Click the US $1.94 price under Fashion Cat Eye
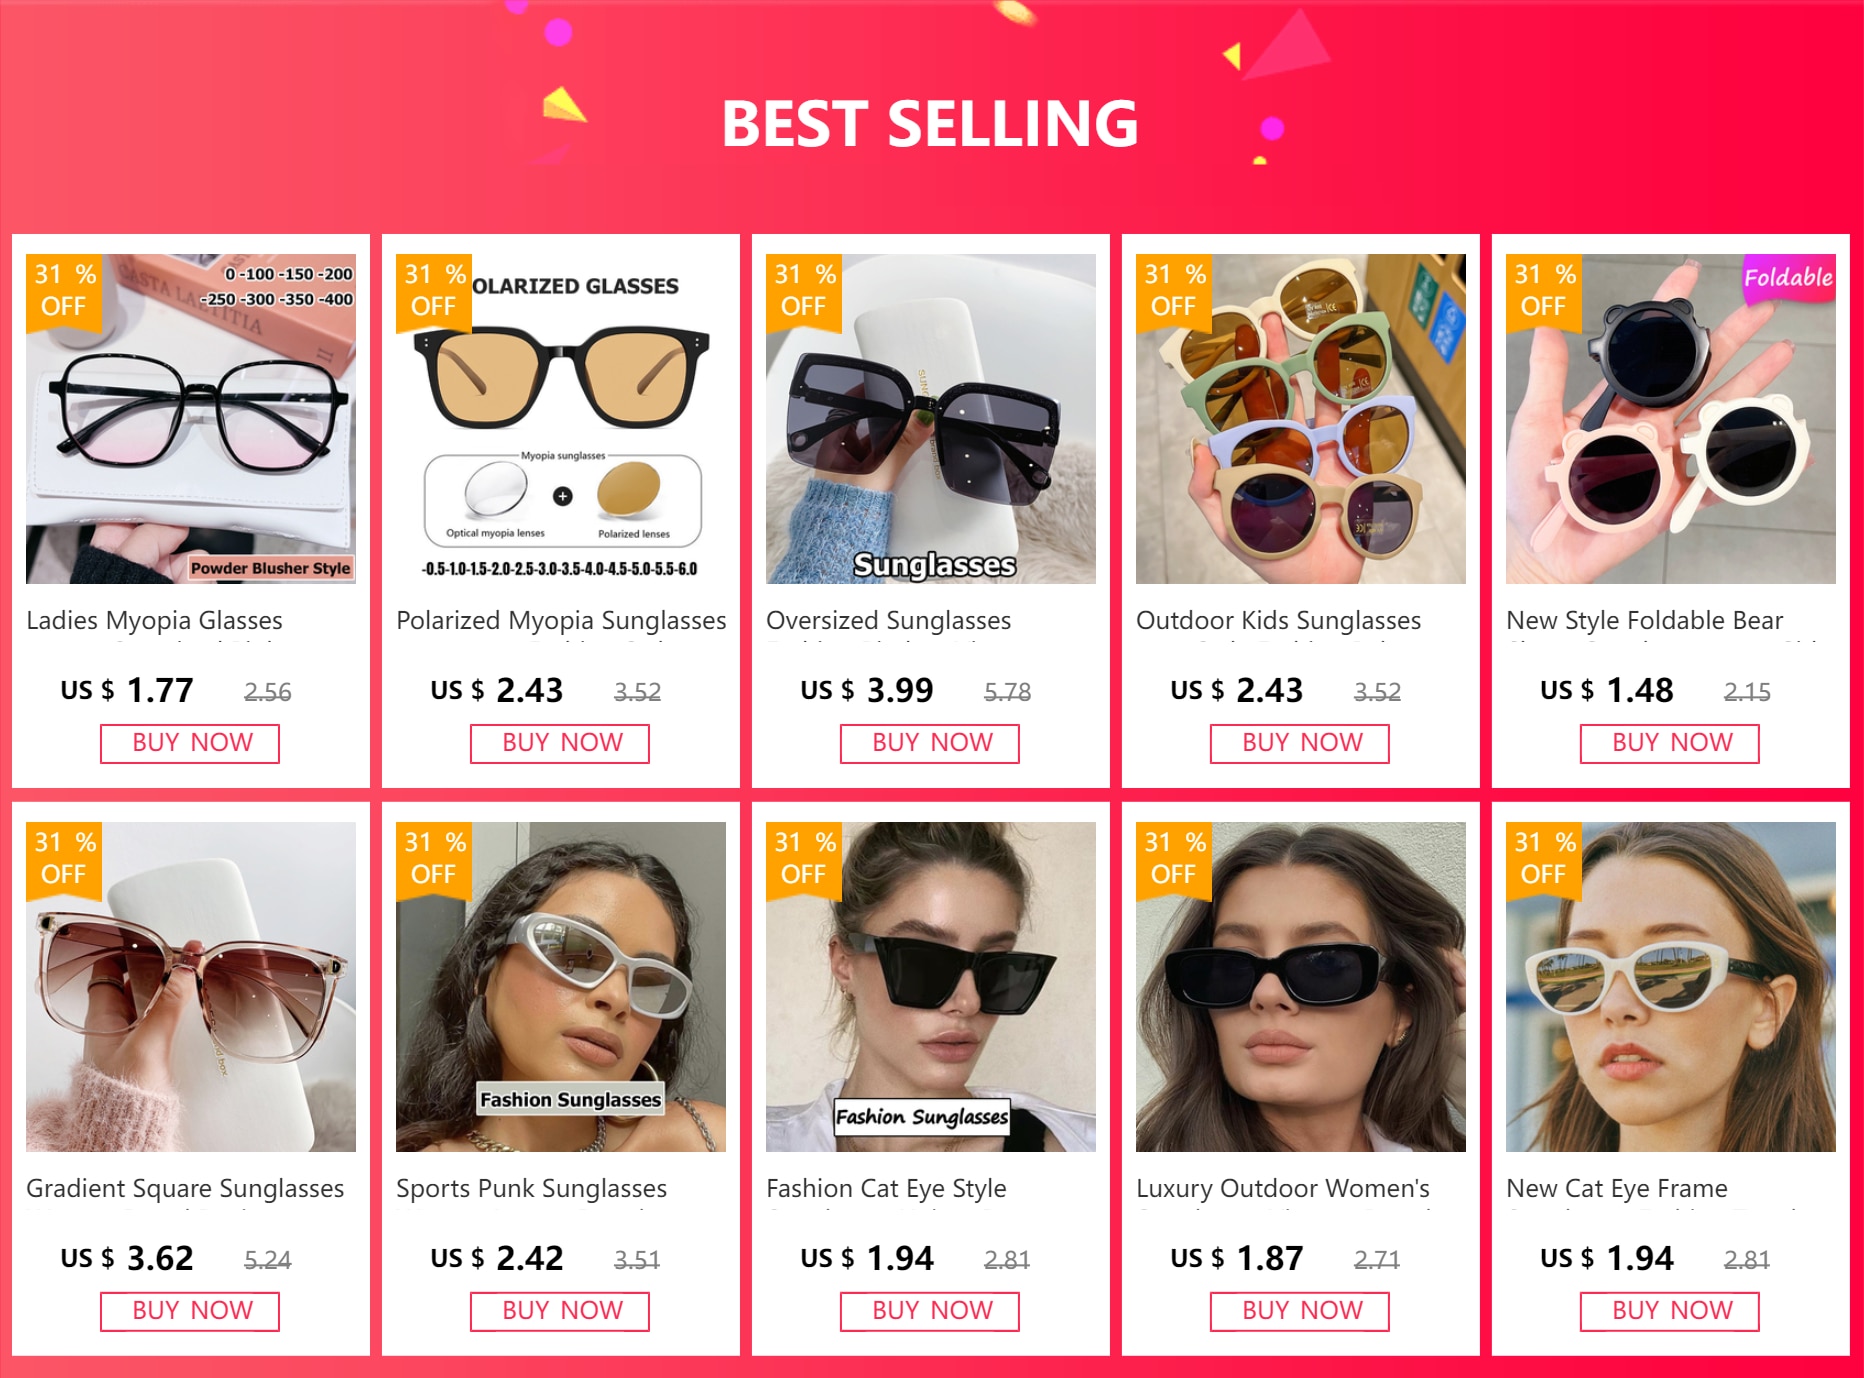This screenshot has width=1864, height=1378. tap(867, 1258)
